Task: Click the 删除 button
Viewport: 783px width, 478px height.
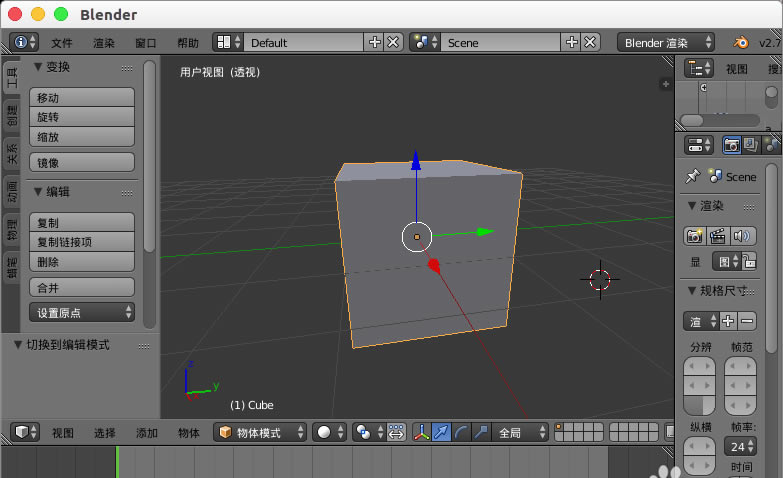Action: [82, 262]
